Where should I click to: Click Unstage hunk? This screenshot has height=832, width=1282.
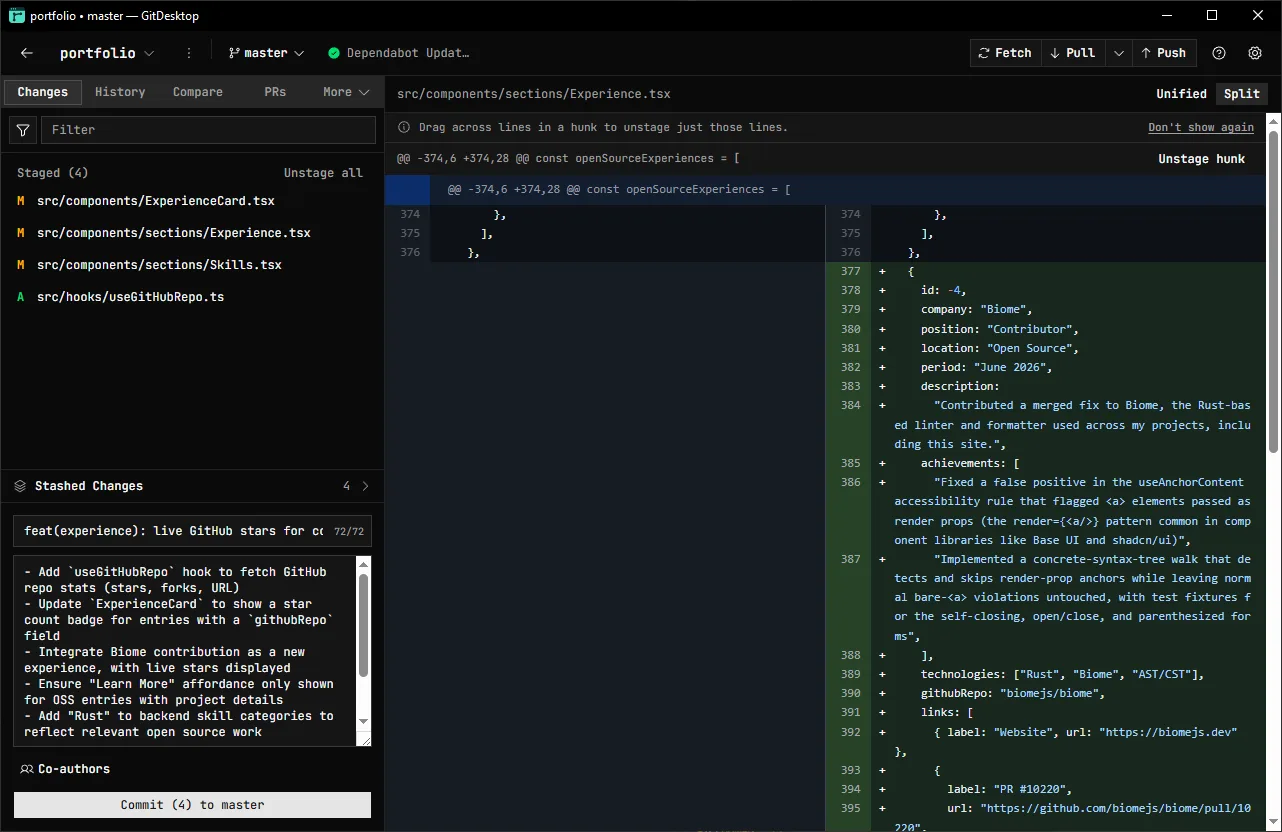(1201, 159)
